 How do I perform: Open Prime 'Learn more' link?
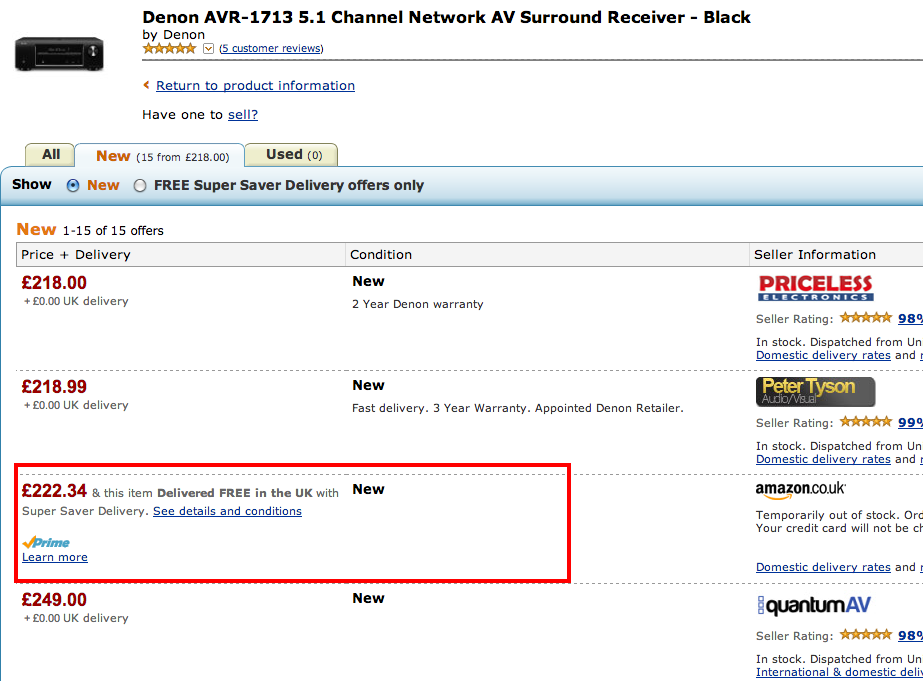pos(55,557)
